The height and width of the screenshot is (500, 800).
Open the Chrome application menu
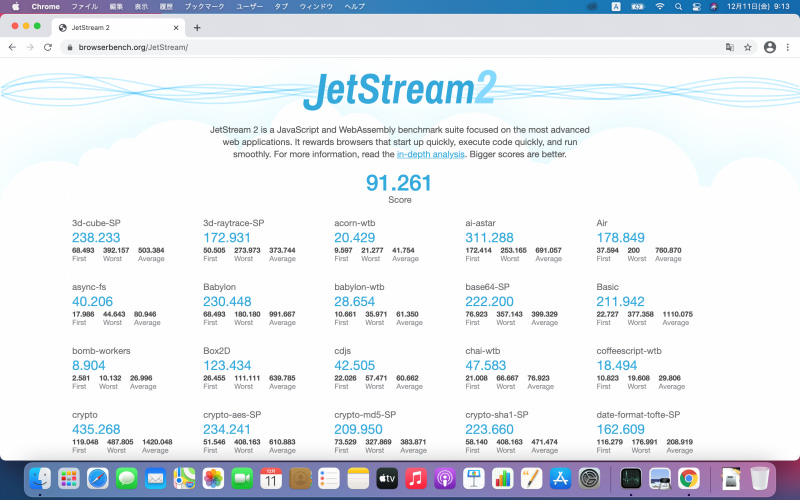point(45,7)
